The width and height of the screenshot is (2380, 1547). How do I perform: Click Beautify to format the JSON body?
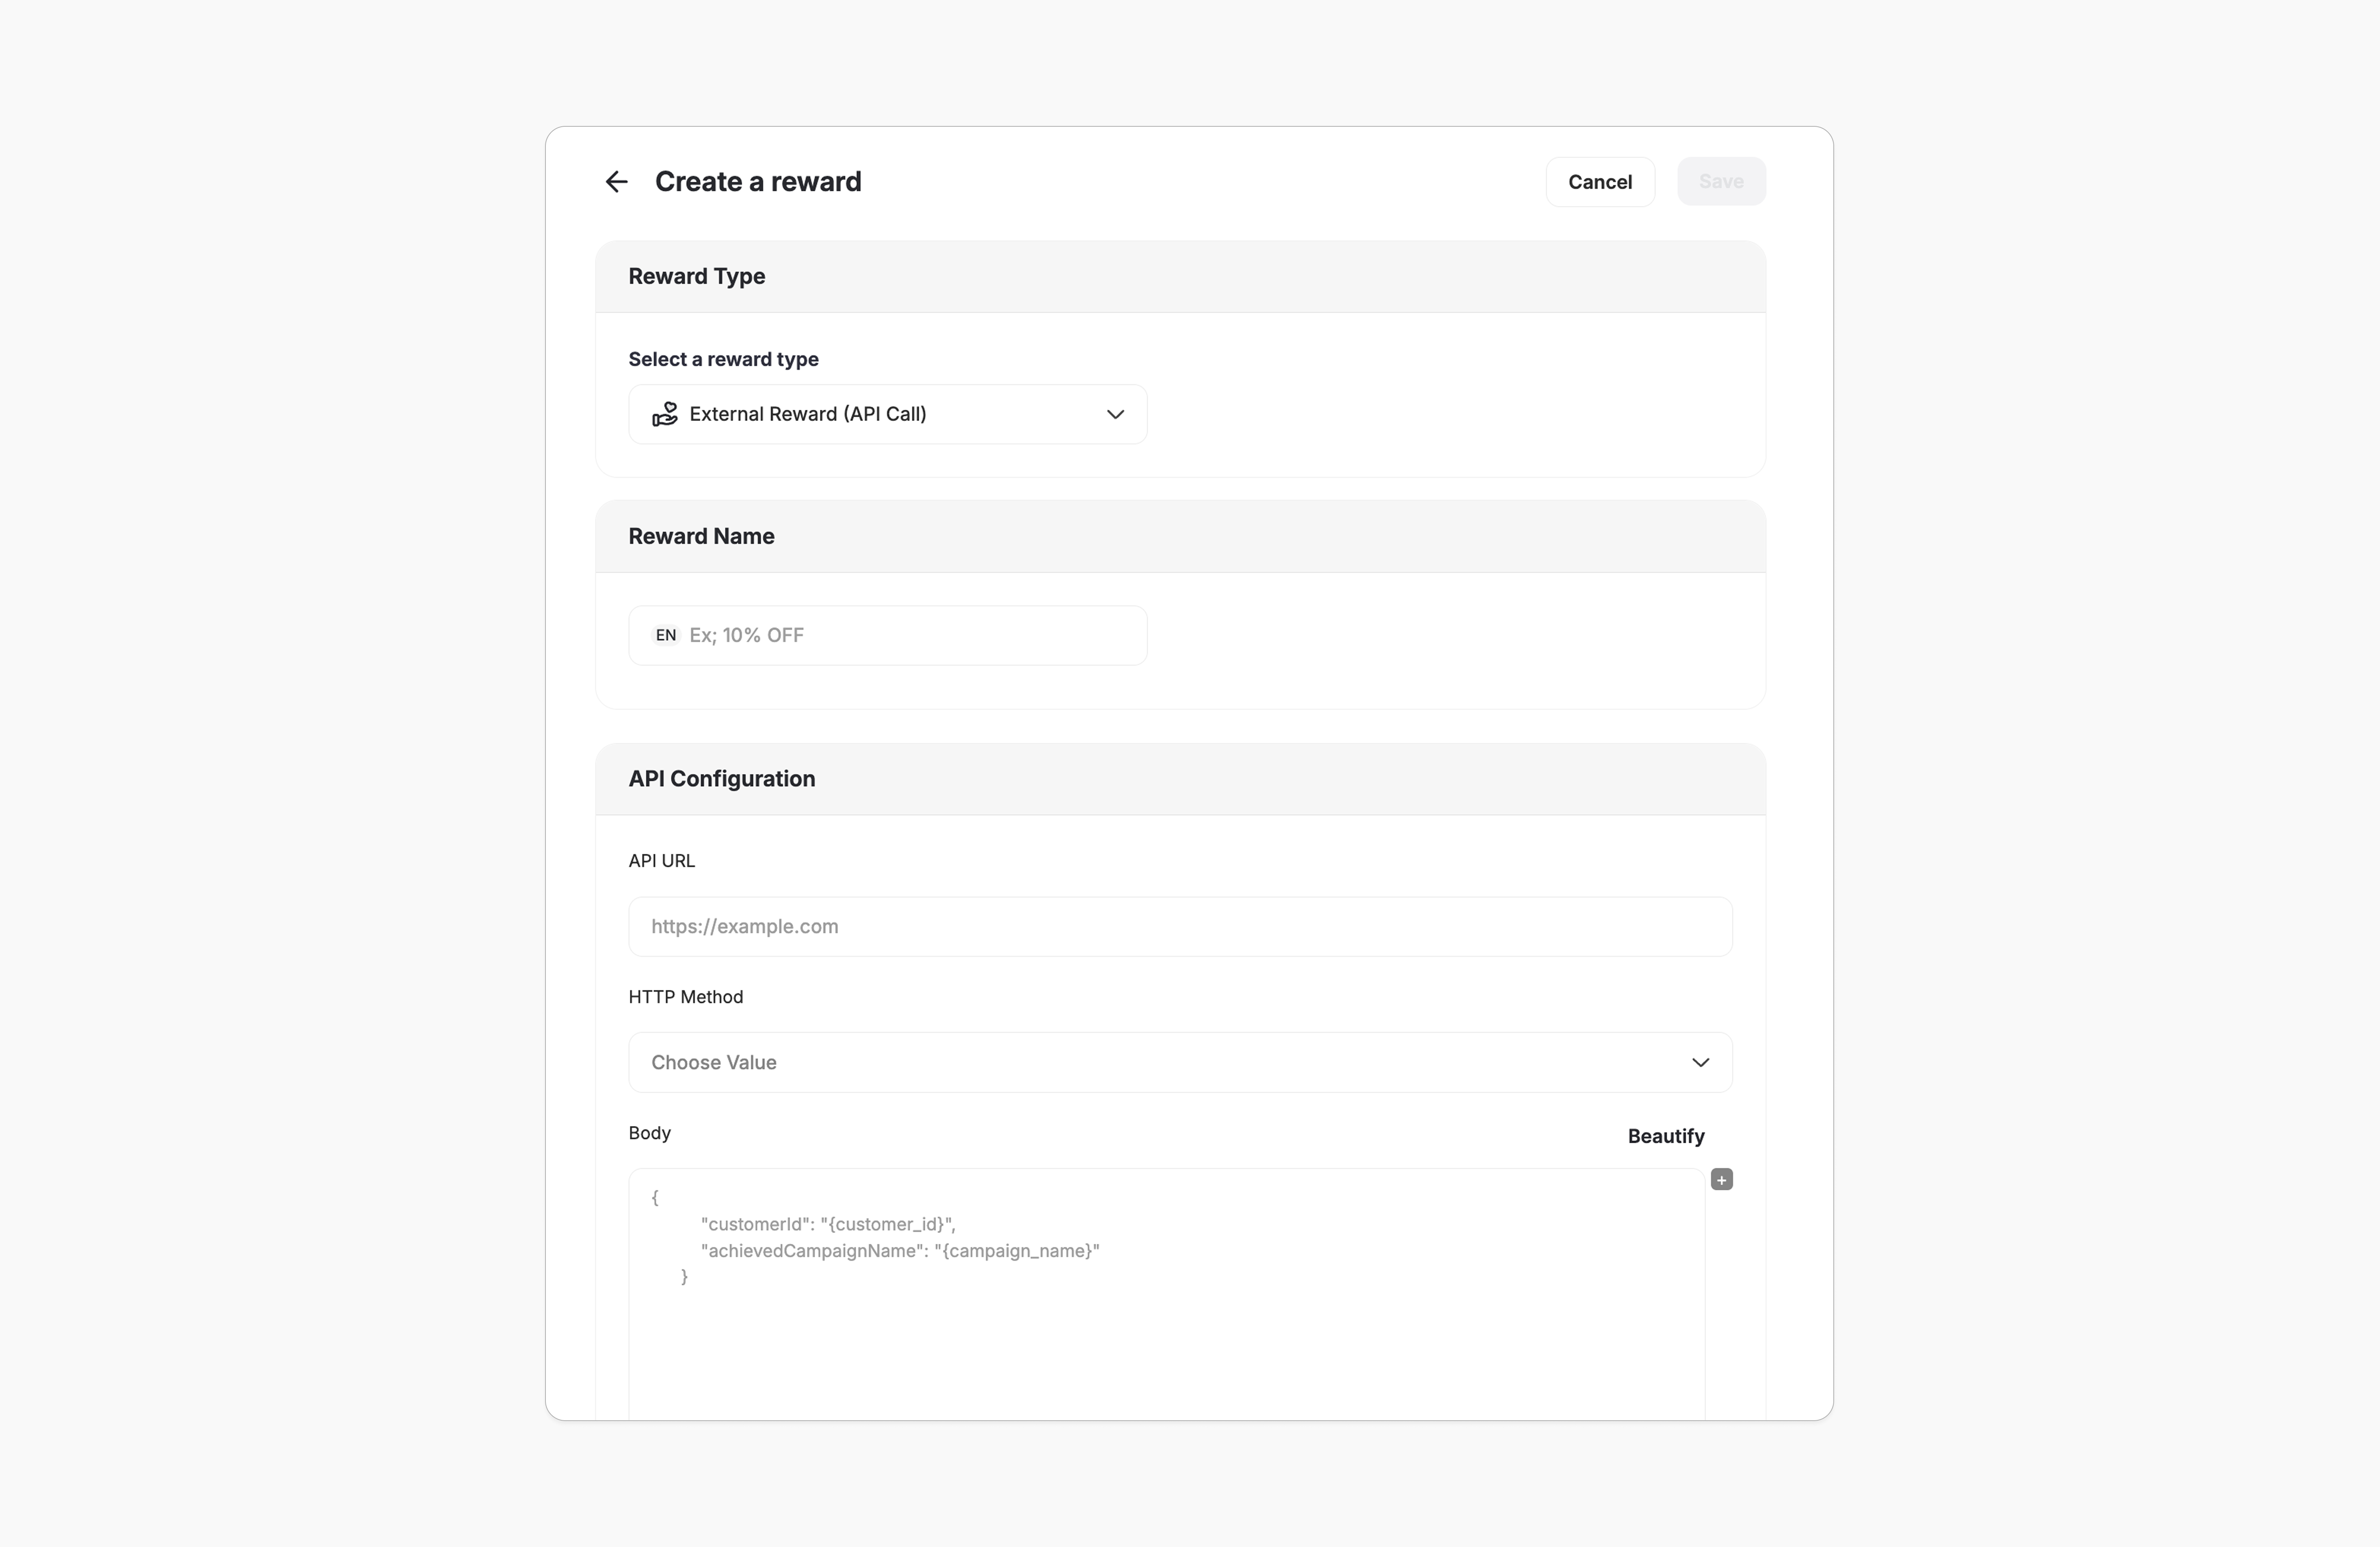click(x=1665, y=1136)
